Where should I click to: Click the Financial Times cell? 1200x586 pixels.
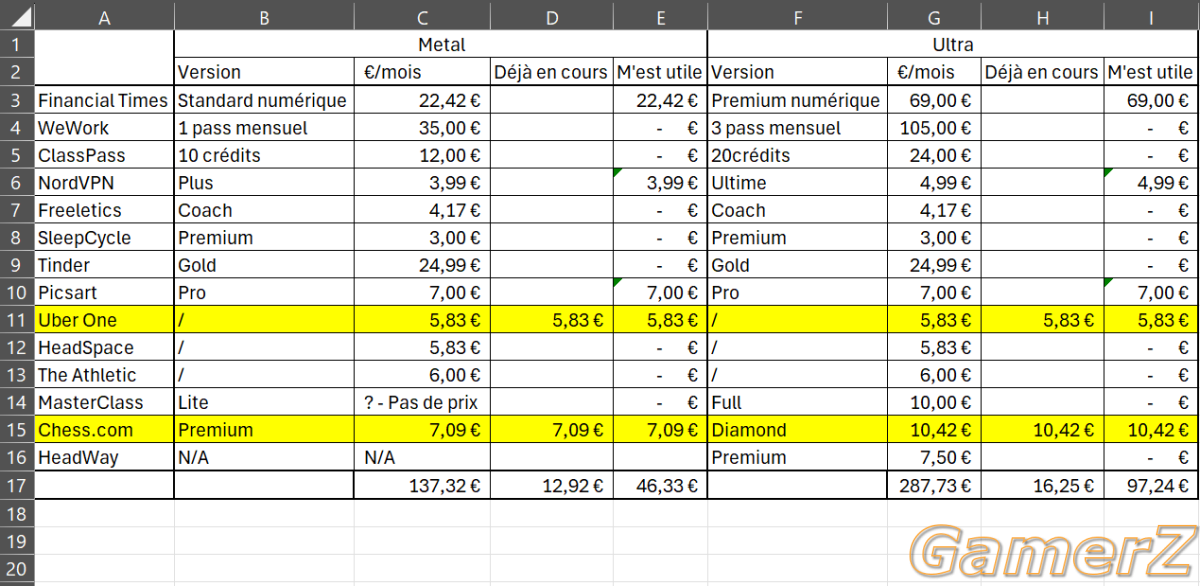click(104, 100)
